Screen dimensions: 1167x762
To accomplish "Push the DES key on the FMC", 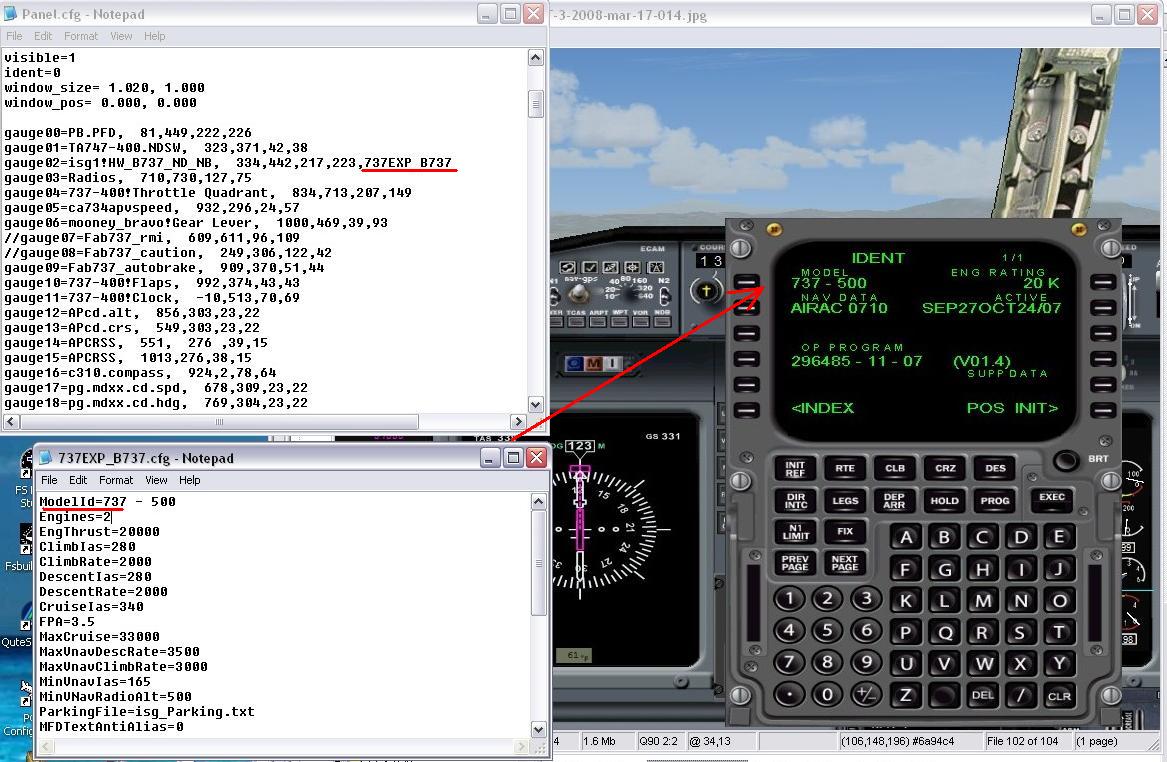I will point(995,469).
